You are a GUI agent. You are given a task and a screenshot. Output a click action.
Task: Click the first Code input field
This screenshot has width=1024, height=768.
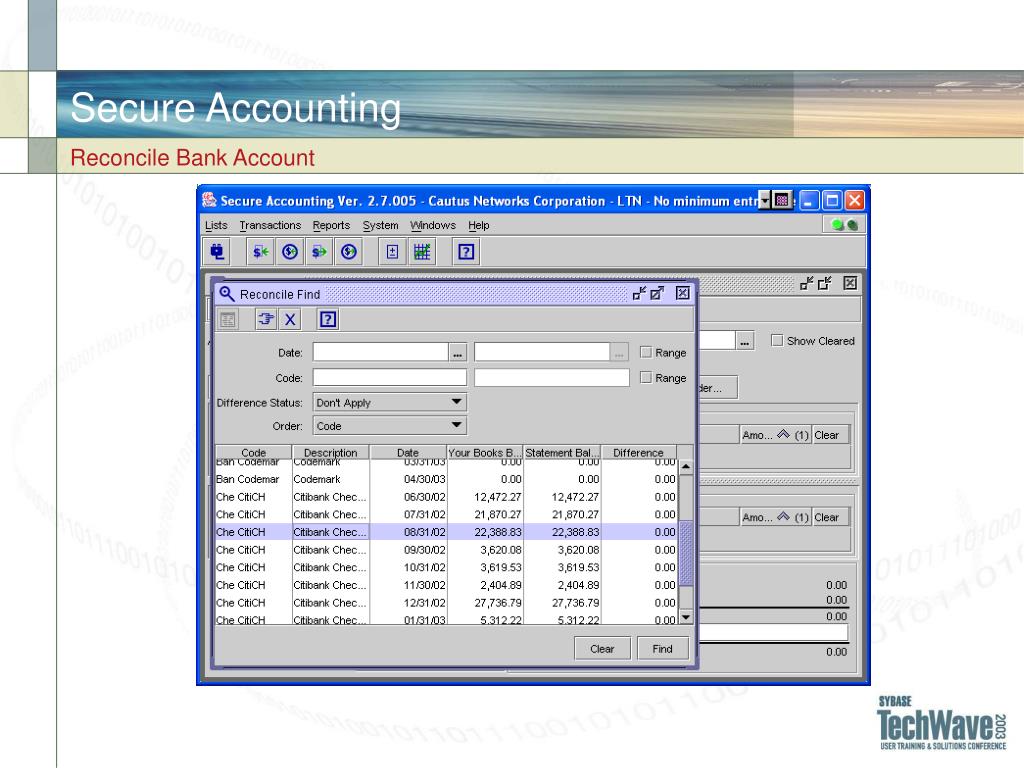[390, 377]
